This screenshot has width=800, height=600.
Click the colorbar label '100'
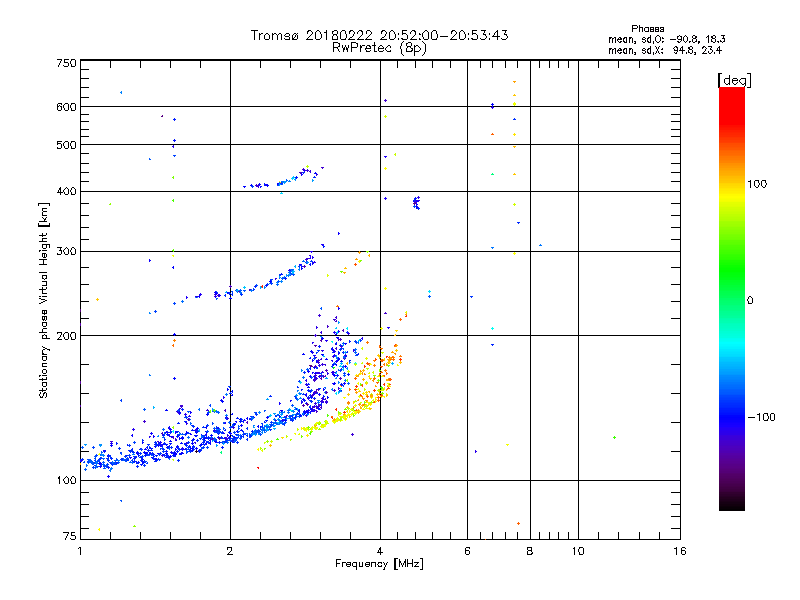[x=757, y=184]
